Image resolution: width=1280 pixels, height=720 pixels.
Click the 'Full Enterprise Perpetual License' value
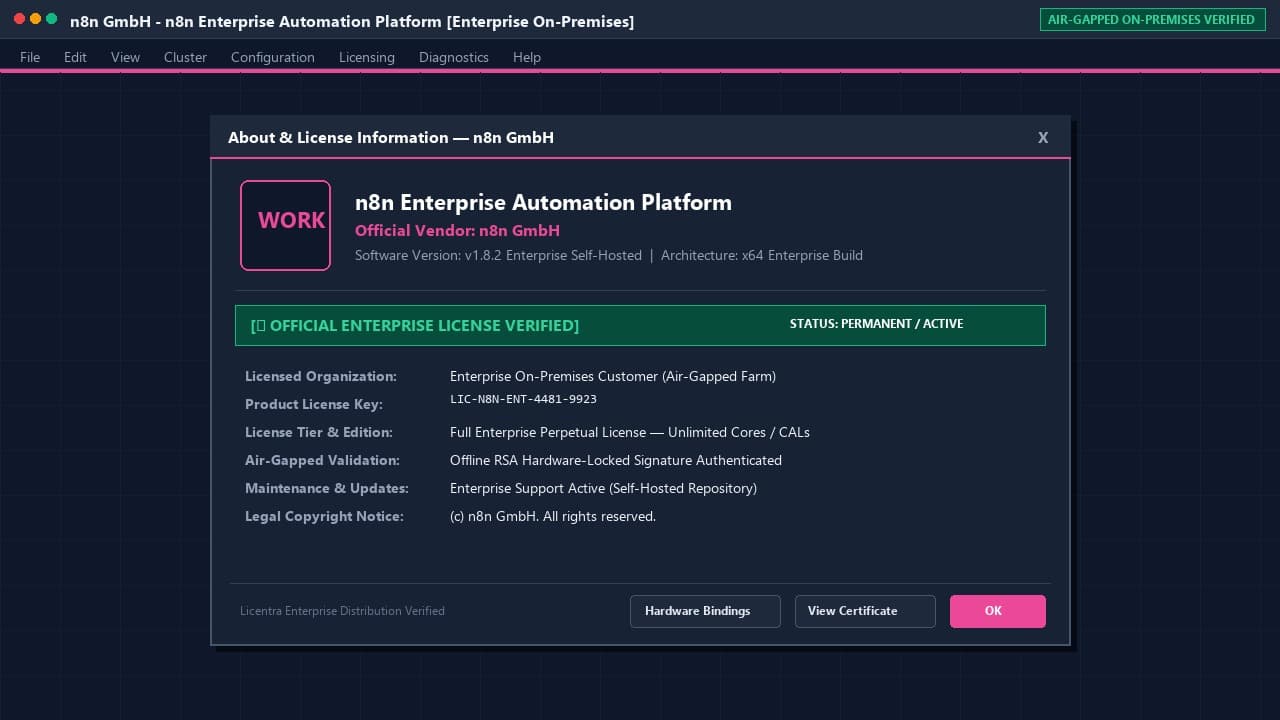630,432
